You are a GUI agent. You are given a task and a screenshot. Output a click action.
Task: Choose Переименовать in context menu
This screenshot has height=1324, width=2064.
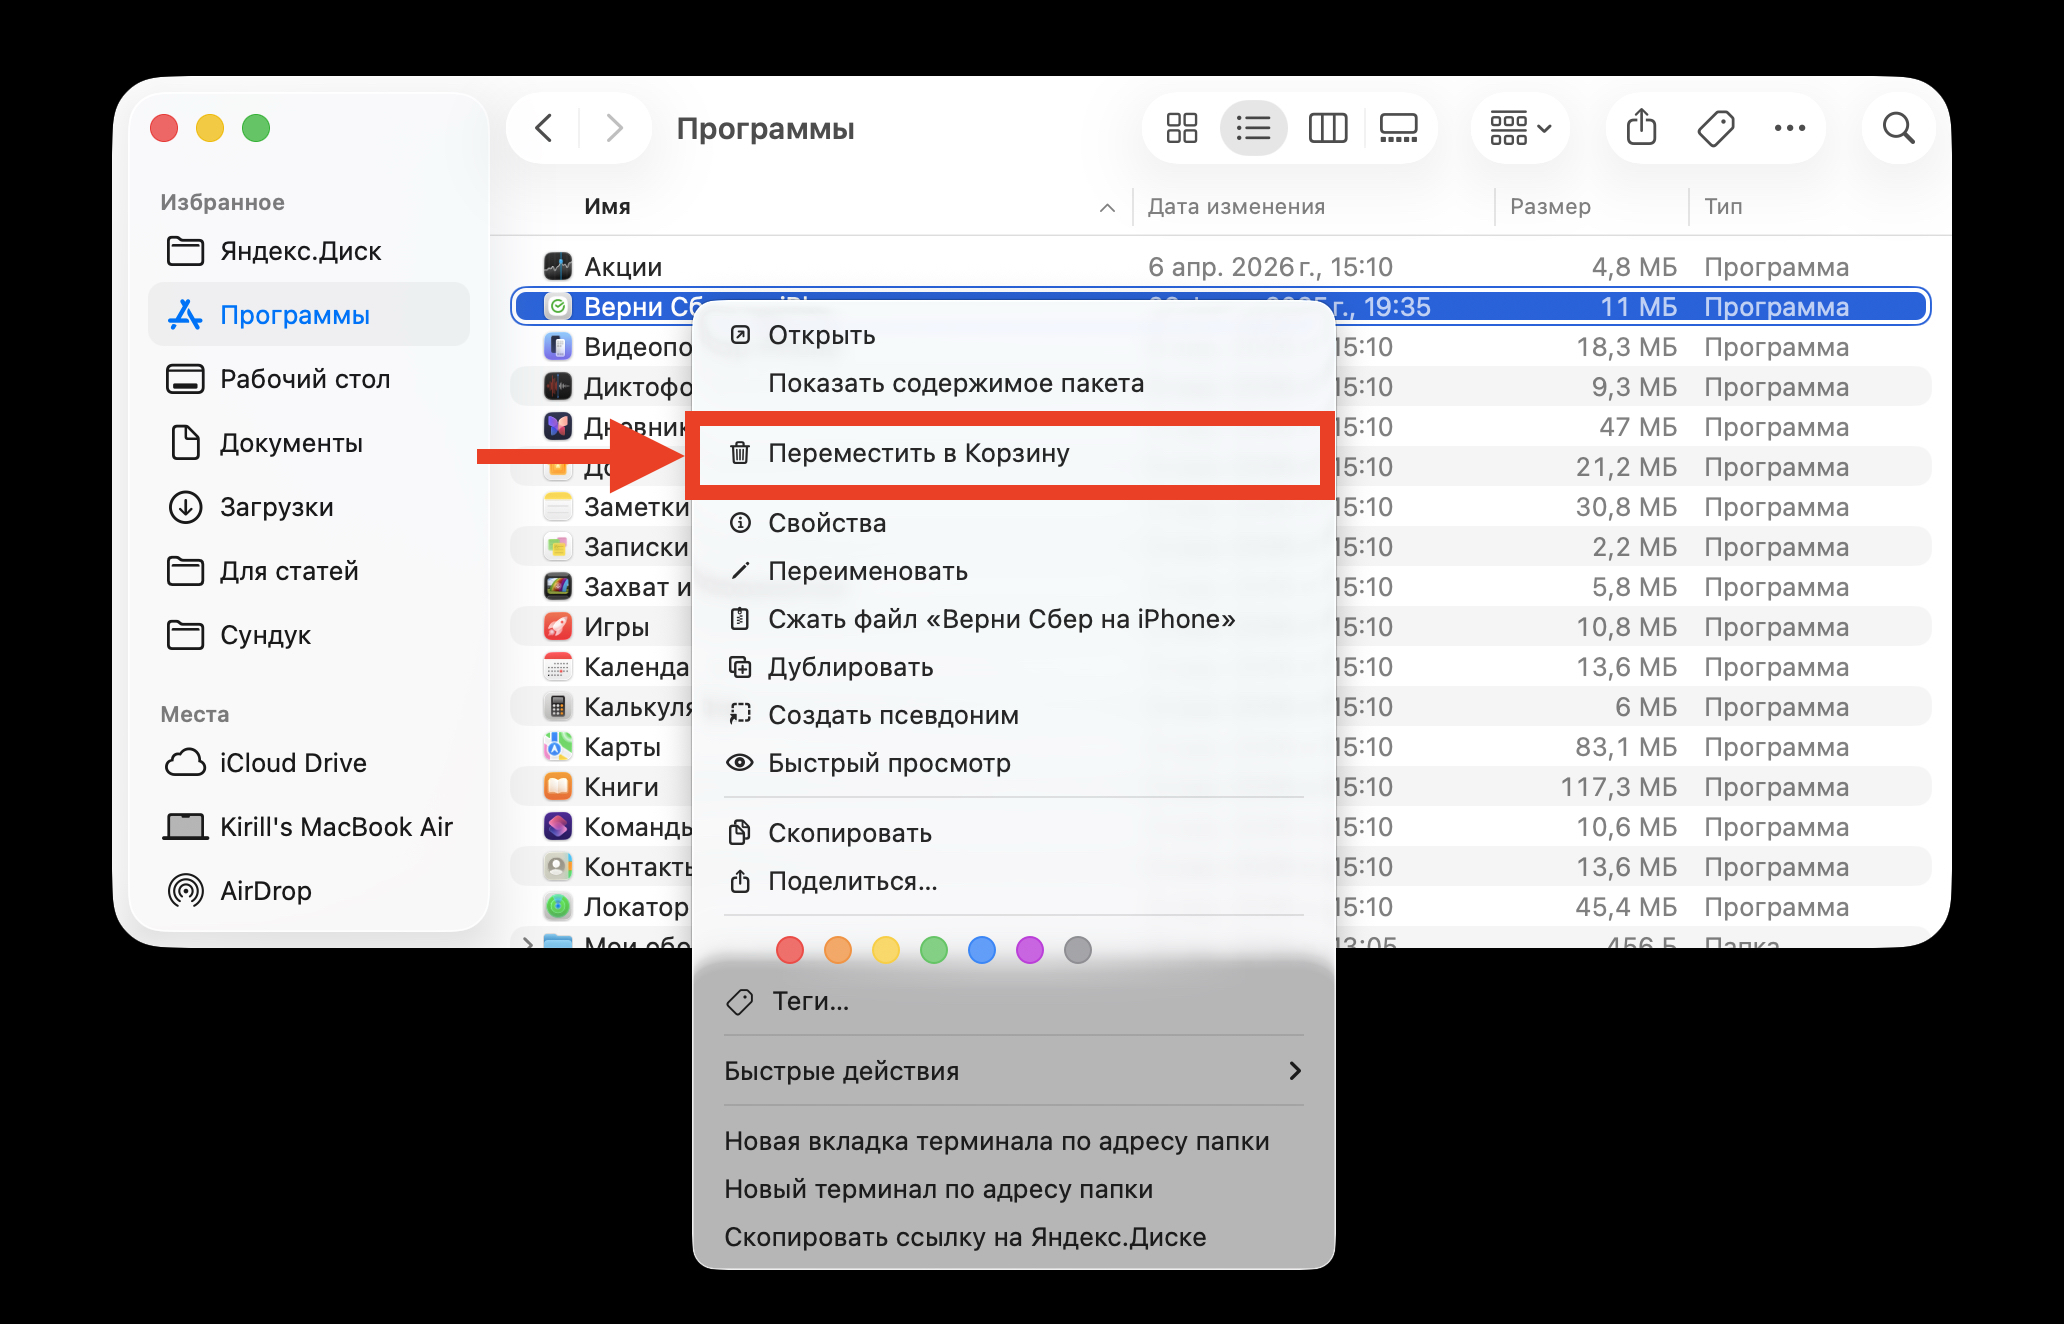1014,571
